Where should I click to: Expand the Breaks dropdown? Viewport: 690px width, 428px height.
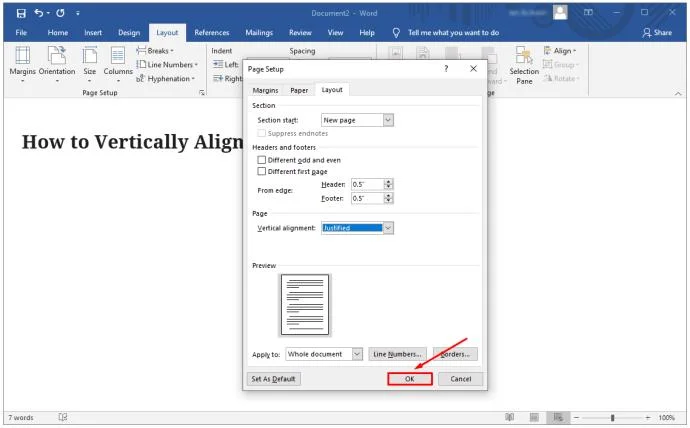point(155,51)
